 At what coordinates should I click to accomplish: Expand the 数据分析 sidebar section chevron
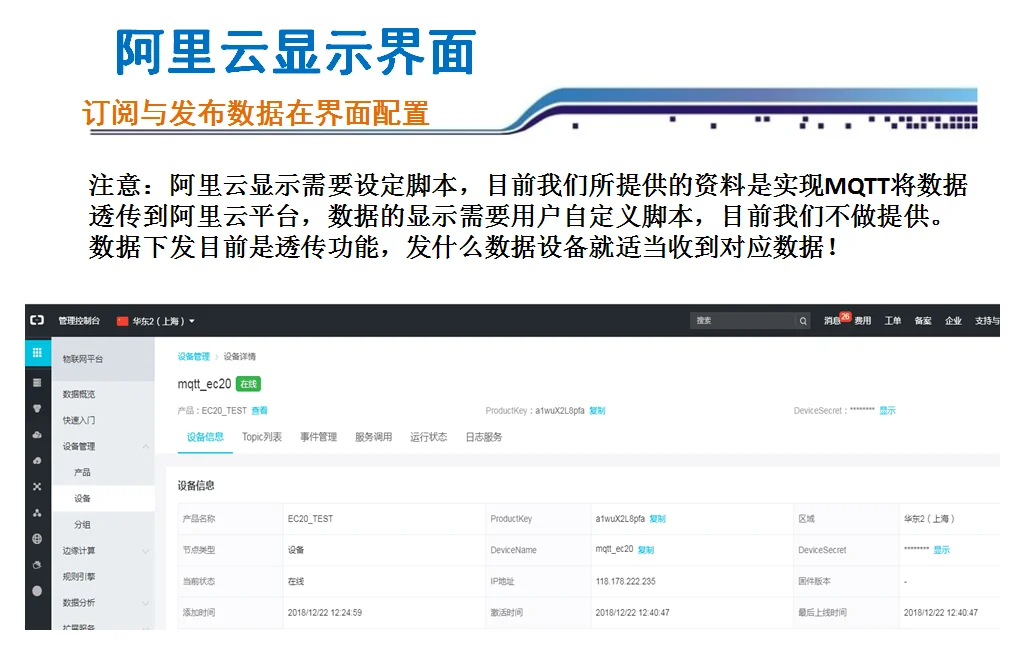pos(146,603)
